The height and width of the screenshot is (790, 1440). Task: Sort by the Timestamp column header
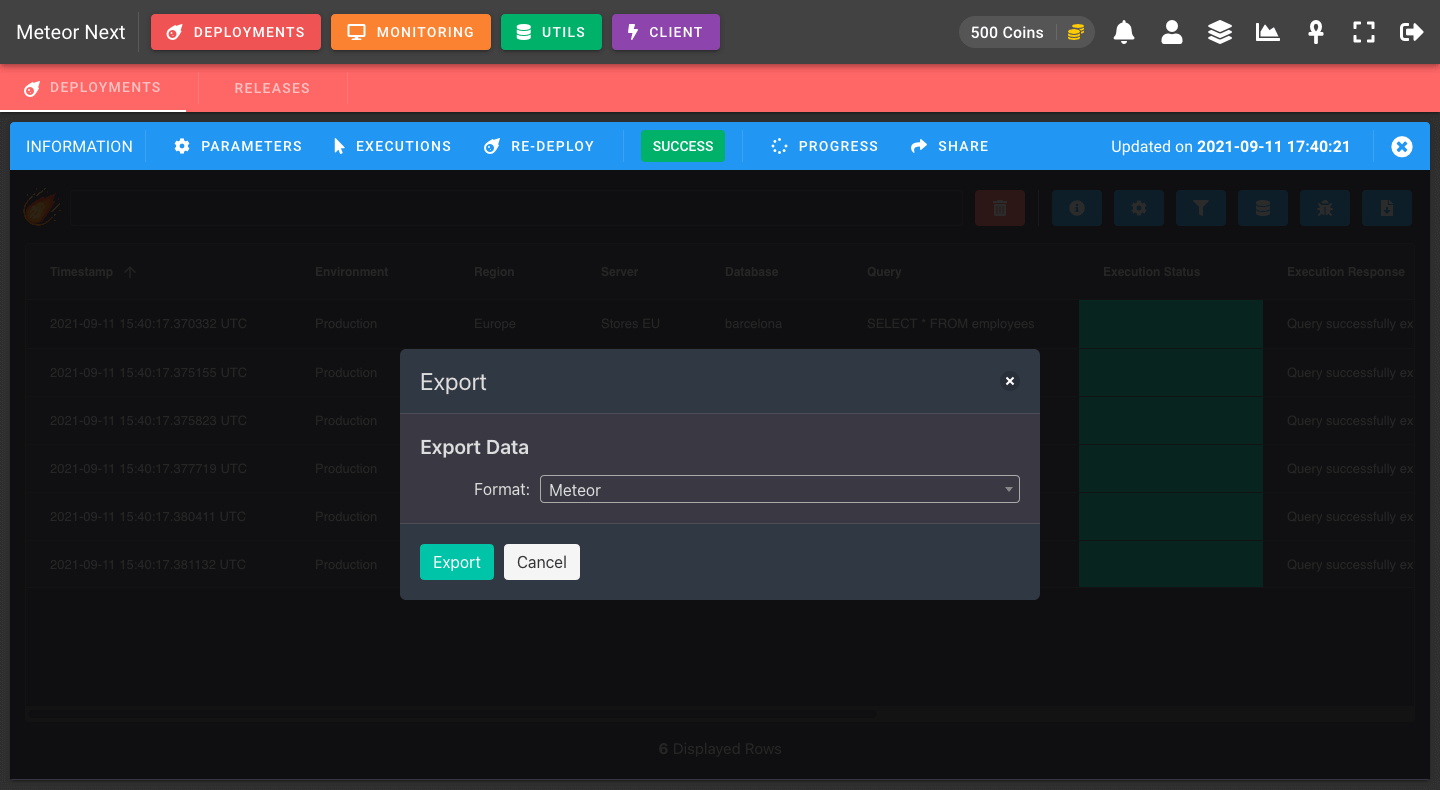(x=82, y=272)
